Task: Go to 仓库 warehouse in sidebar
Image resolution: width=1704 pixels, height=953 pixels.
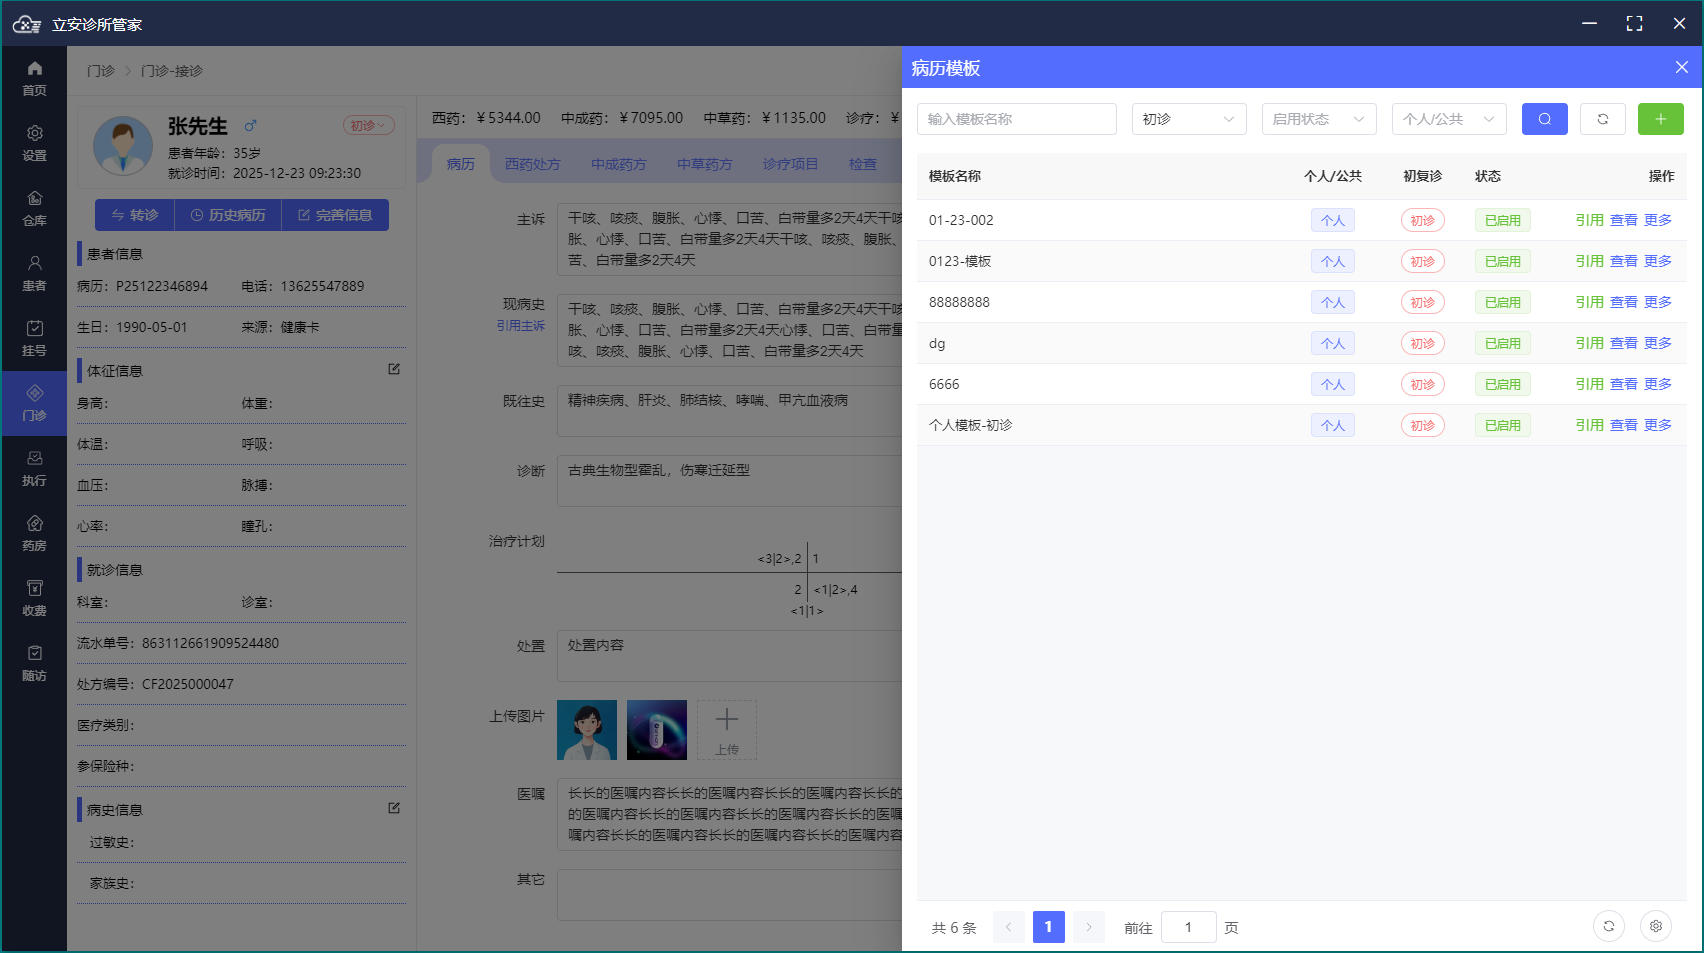Action: [x=34, y=208]
